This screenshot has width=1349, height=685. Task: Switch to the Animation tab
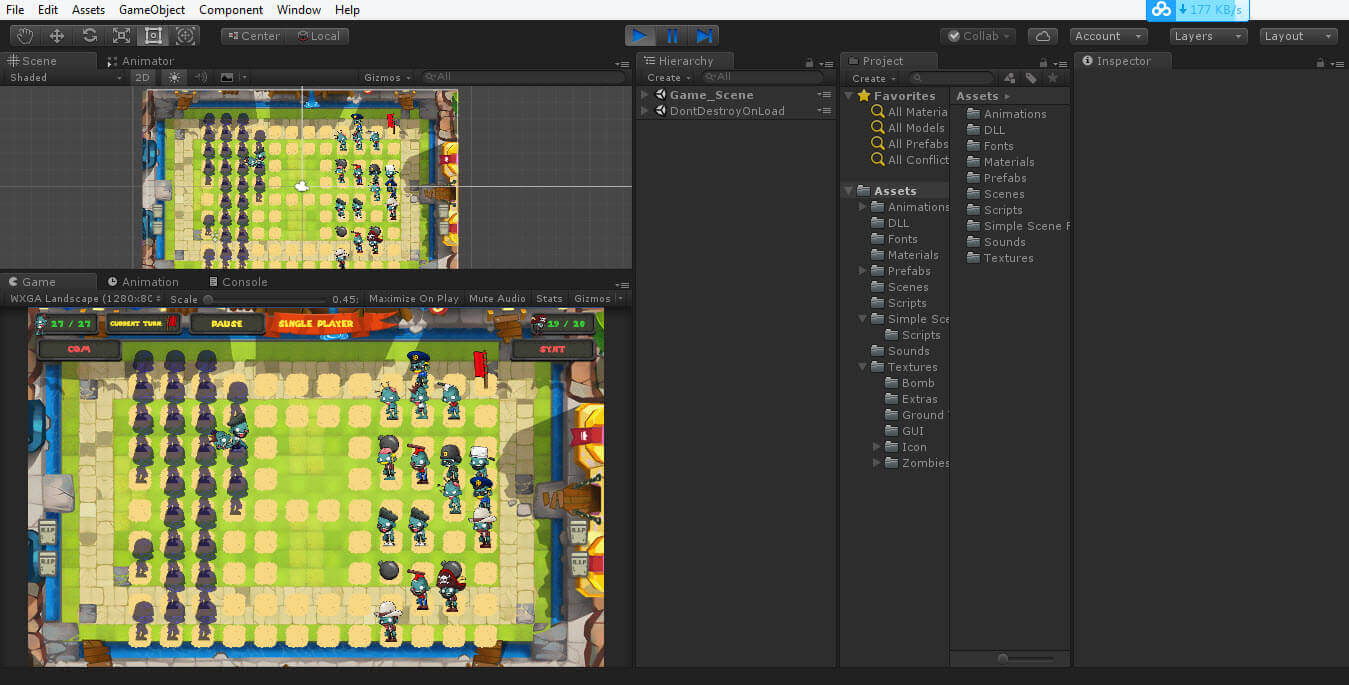143,282
